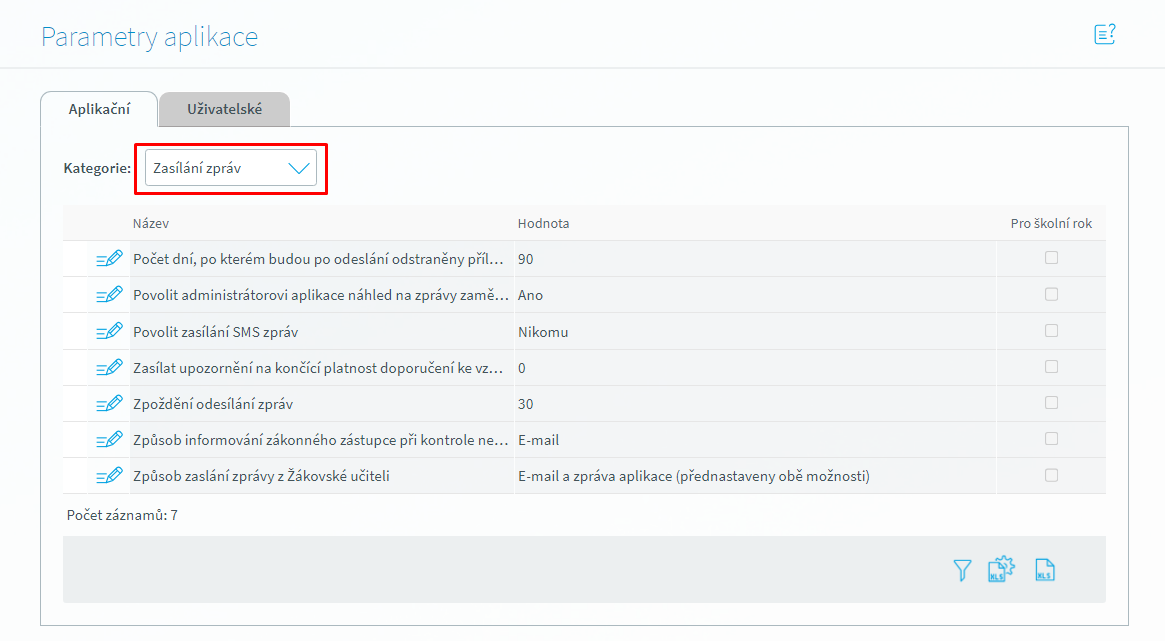Image resolution: width=1165 pixels, height=641 pixels.
Task: Check 'Pro školní rok' box in 'Počet dní' row
Action: [x=1051, y=258]
